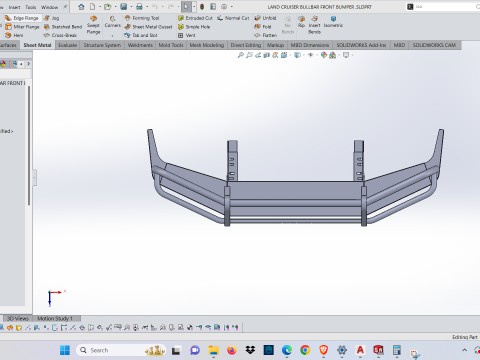Image resolution: width=480 pixels, height=360 pixels.
Task: Click the Home icon in top toolbar
Action: (x=81, y=7)
